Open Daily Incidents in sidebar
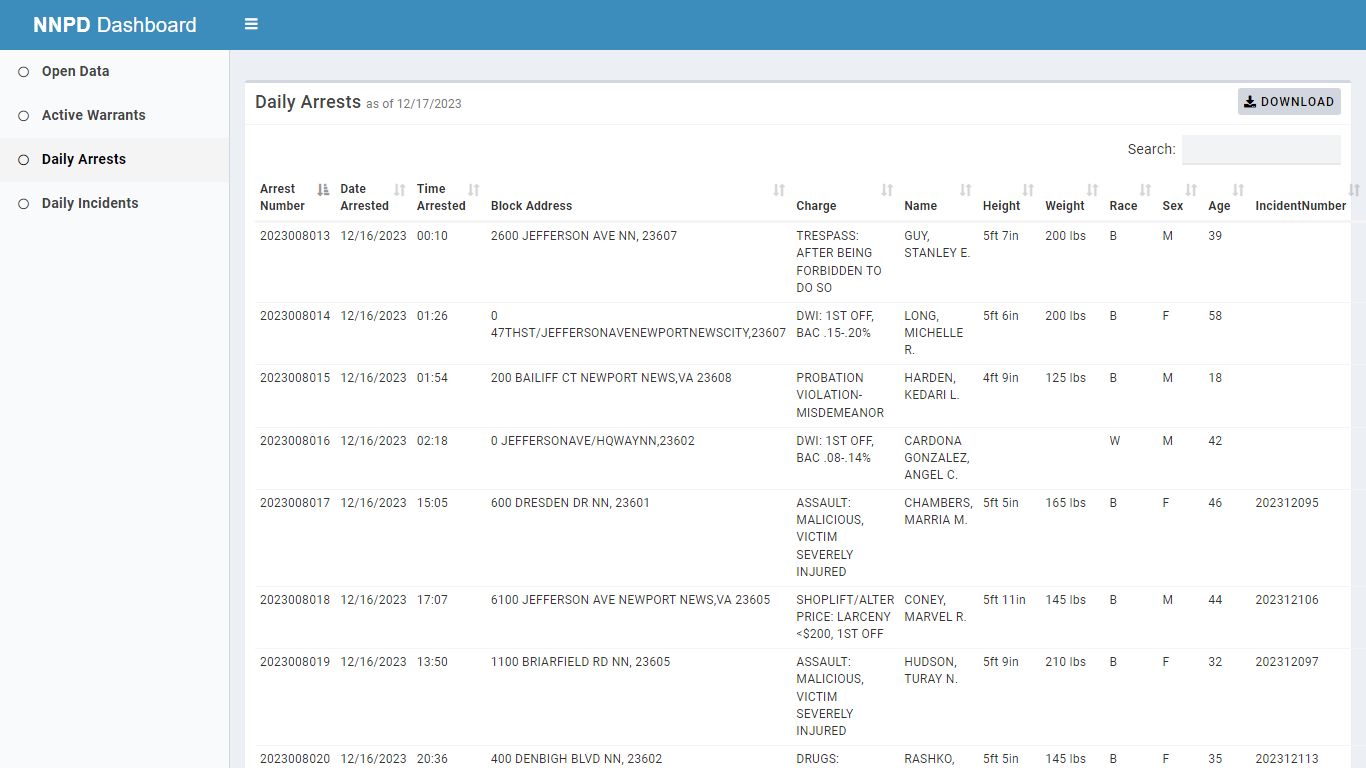Image resolution: width=1366 pixels, height=768 pixels. click(114, 204)
